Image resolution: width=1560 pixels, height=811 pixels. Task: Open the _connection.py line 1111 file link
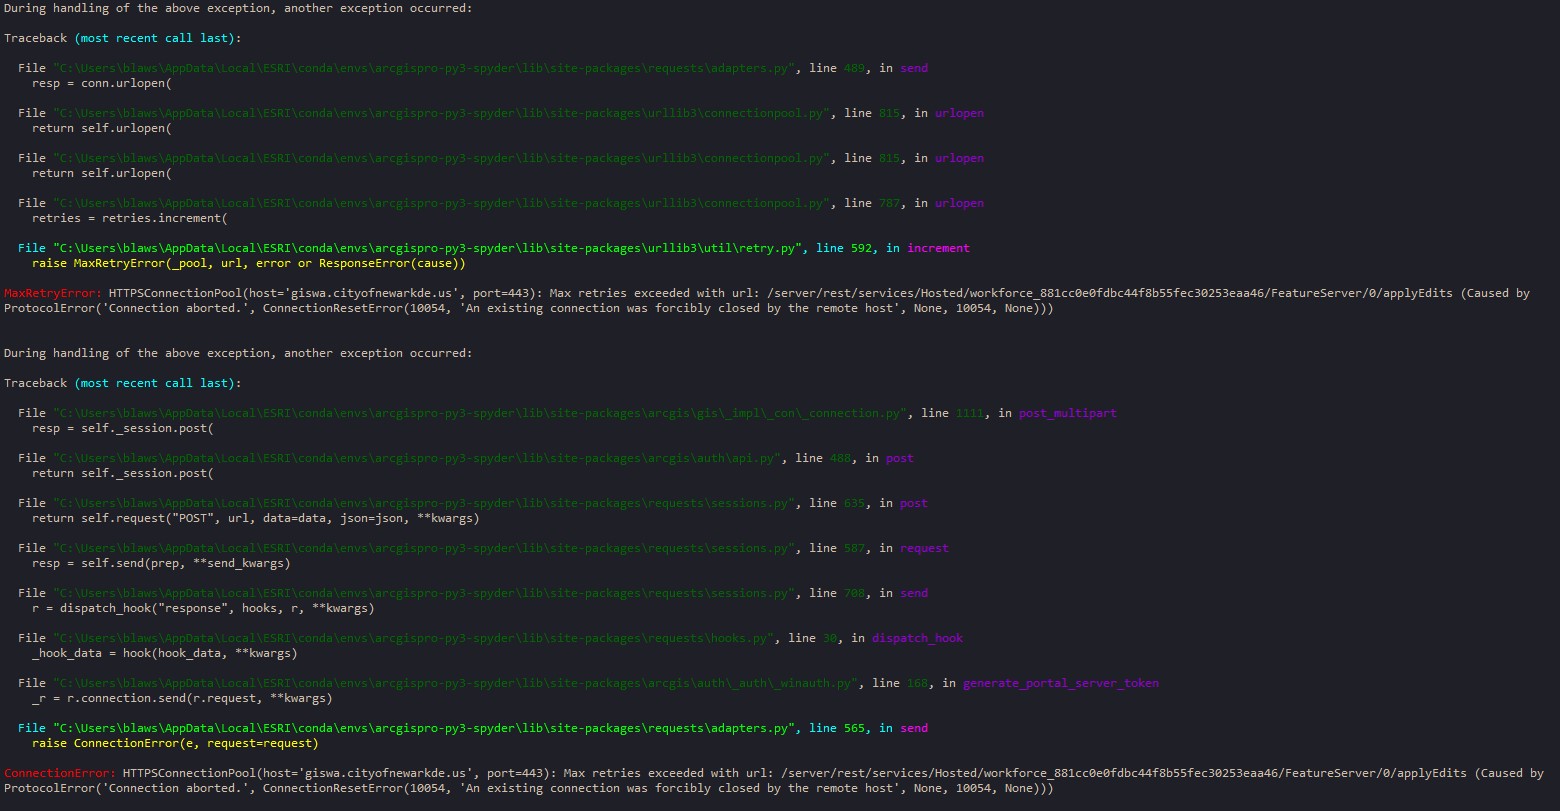(x=481, y=413)
